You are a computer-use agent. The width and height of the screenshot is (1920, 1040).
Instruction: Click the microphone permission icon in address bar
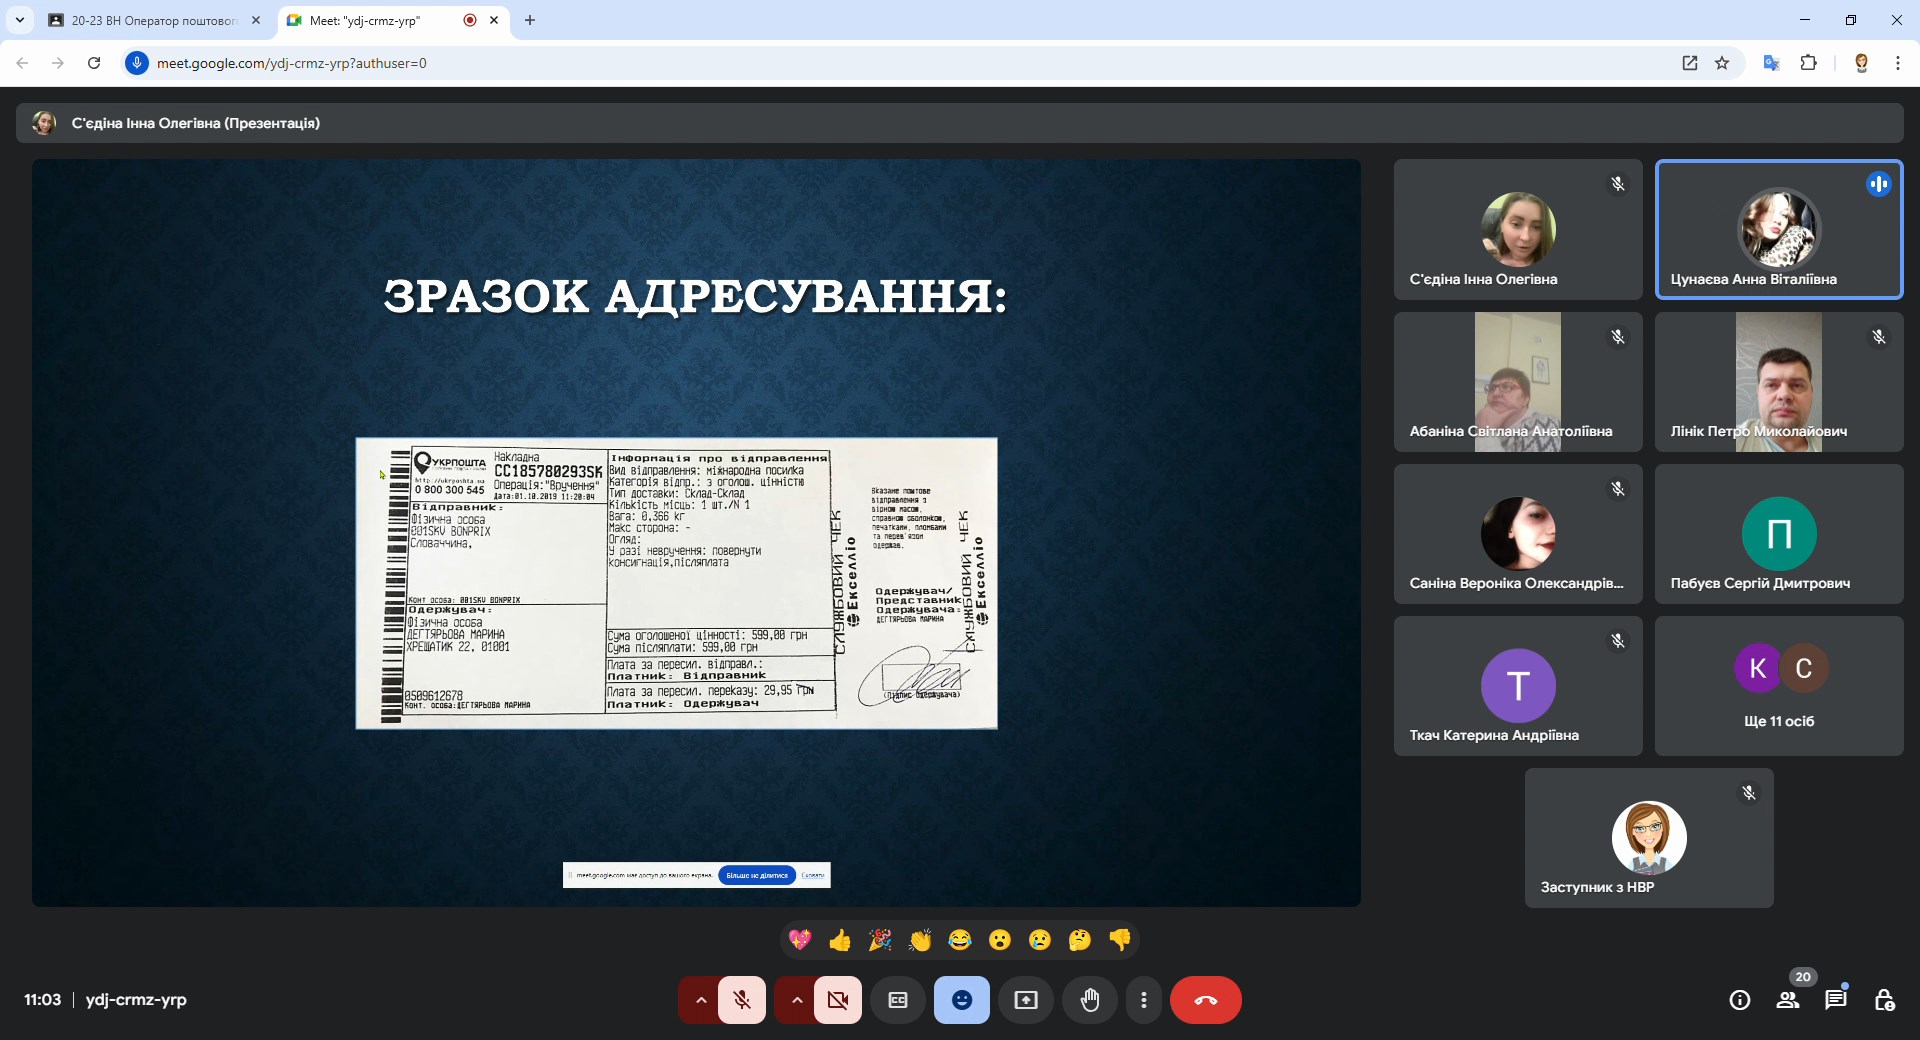tap(137, 63)
